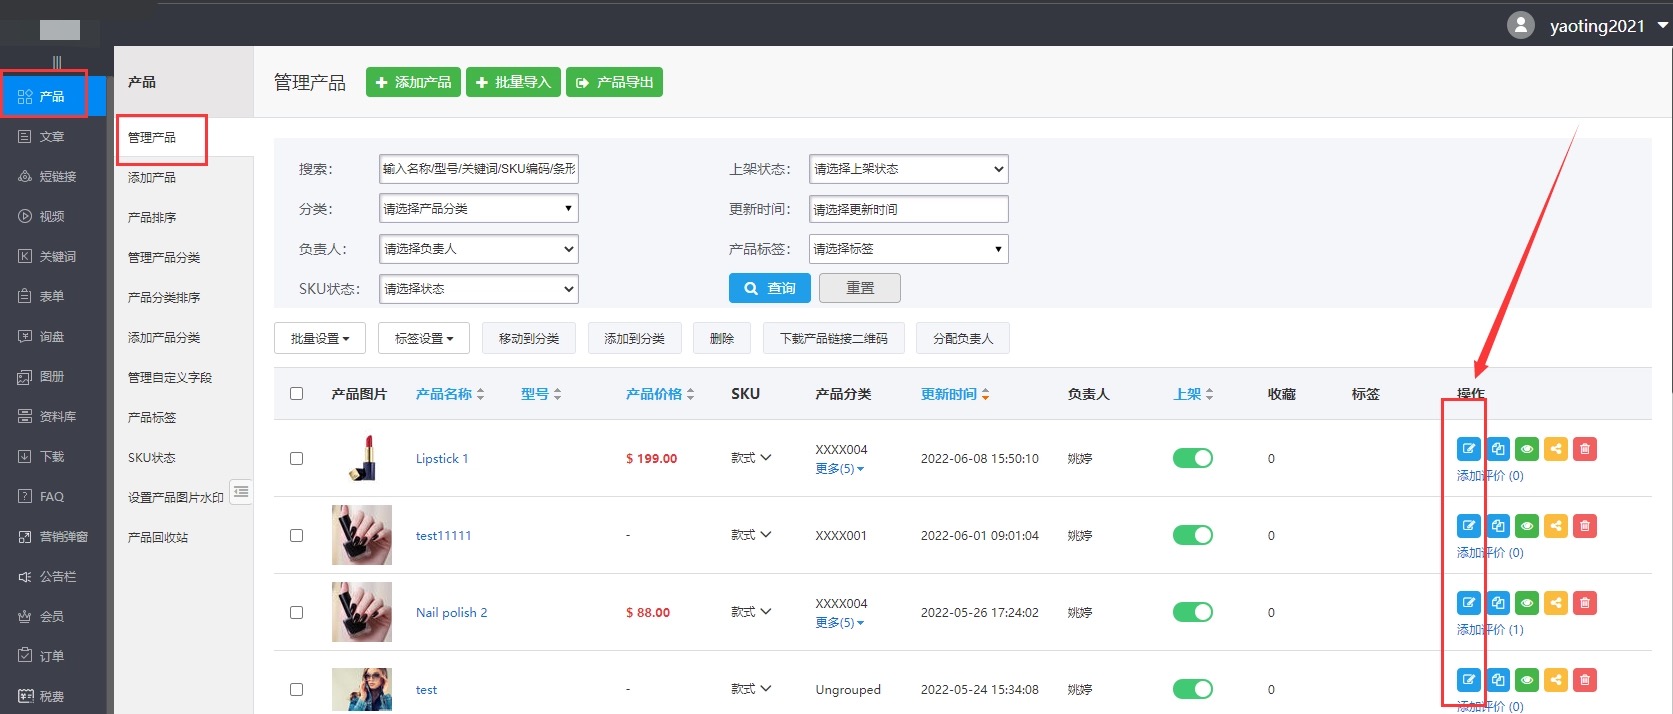The width and height of the screenshot is (1673, 714).
Task: Click the user avatar icon in top bar
Action: 1520,25
